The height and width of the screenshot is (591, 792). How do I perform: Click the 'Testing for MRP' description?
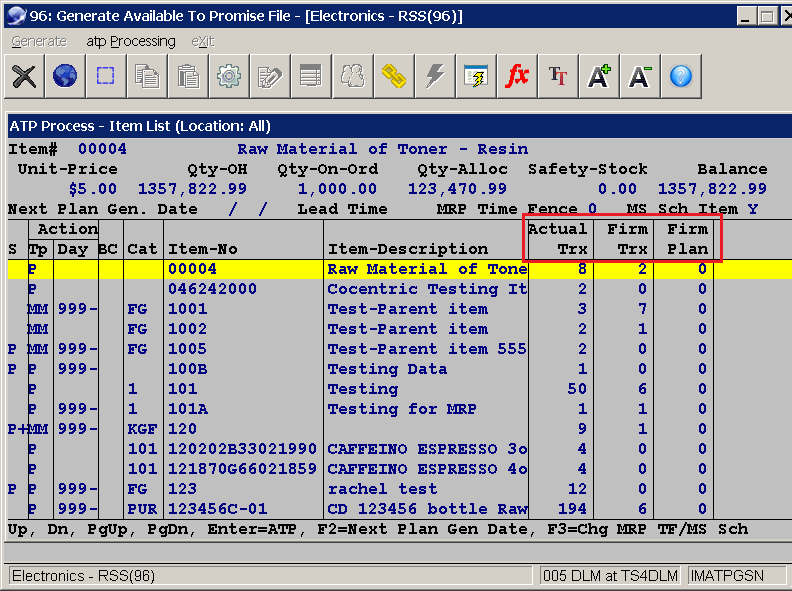pos(402,409)
